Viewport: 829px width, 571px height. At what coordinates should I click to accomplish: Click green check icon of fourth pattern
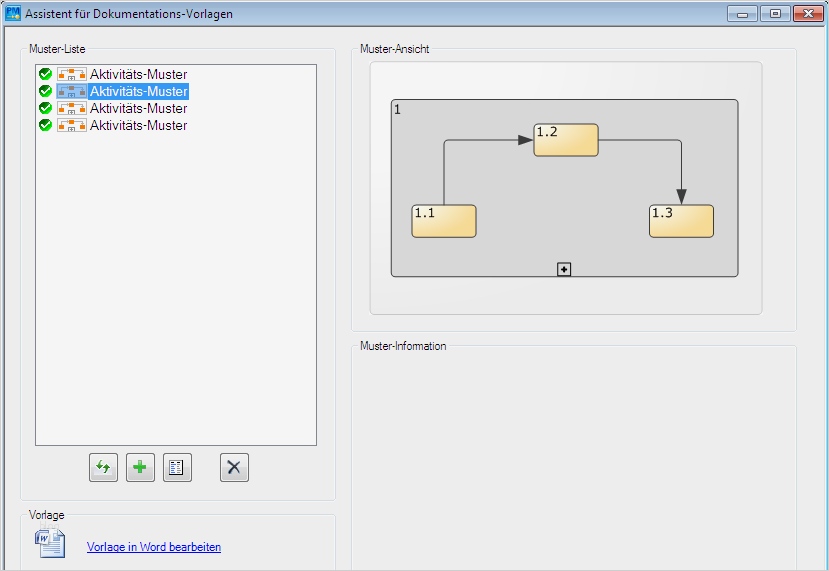45,125
